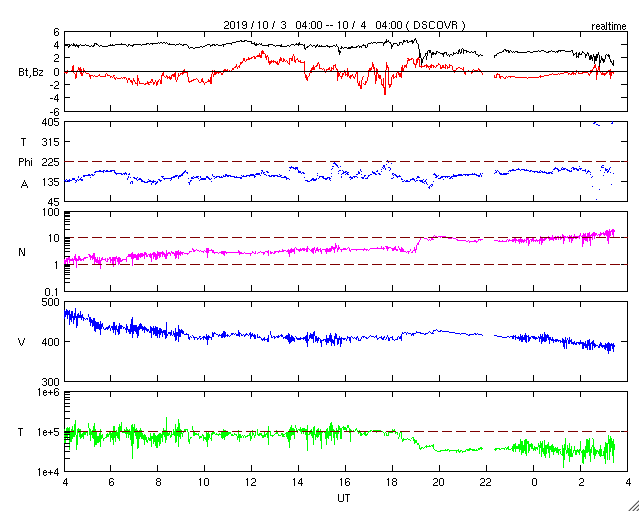
Task: Click the 'Bt,Bz' axis label
Action: (31, 74)
